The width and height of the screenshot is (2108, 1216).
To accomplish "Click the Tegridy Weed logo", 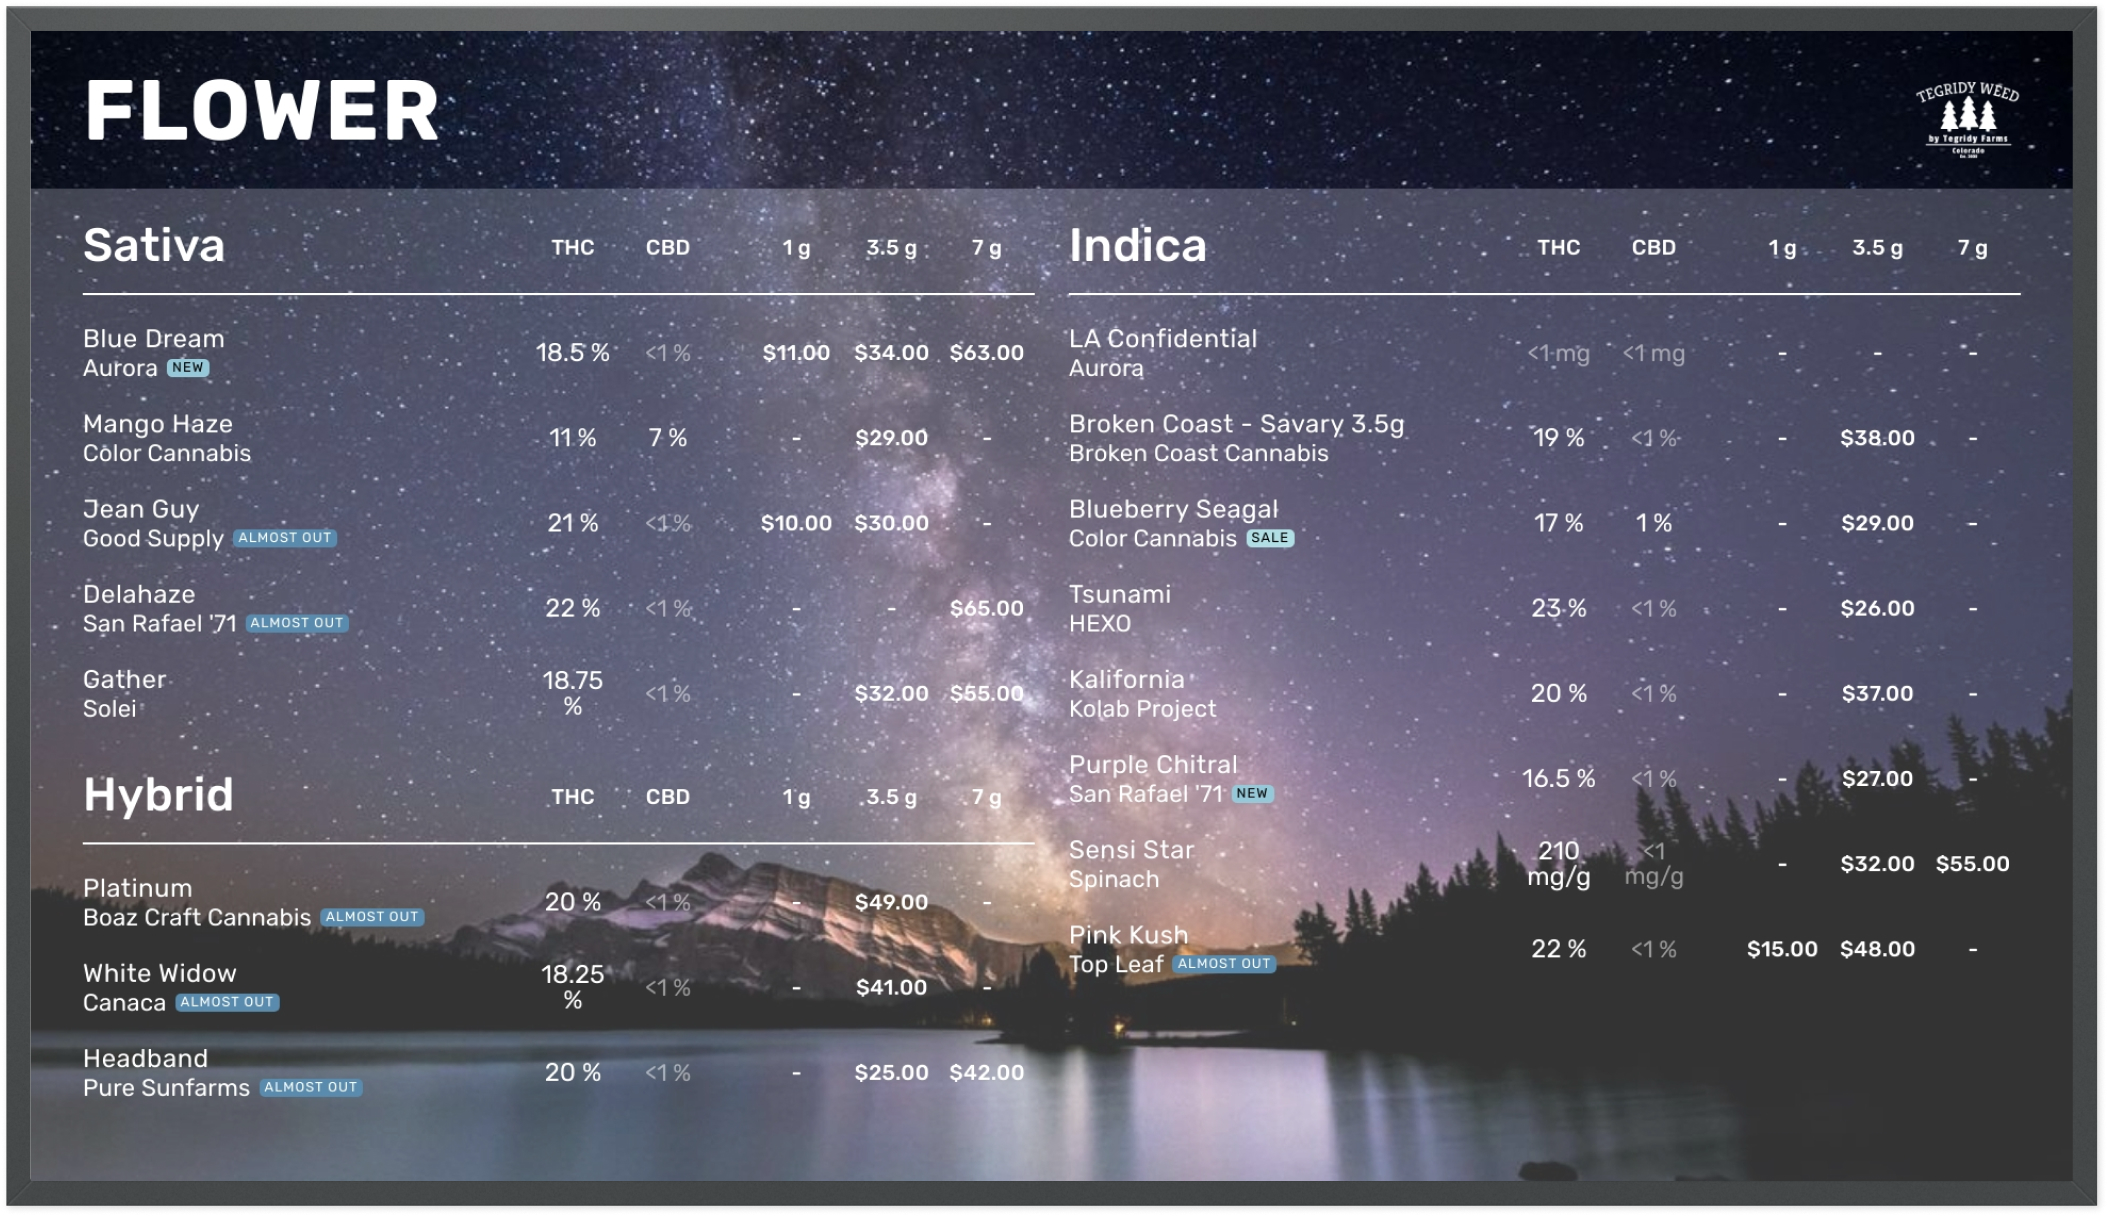I will coord(1967,118).
